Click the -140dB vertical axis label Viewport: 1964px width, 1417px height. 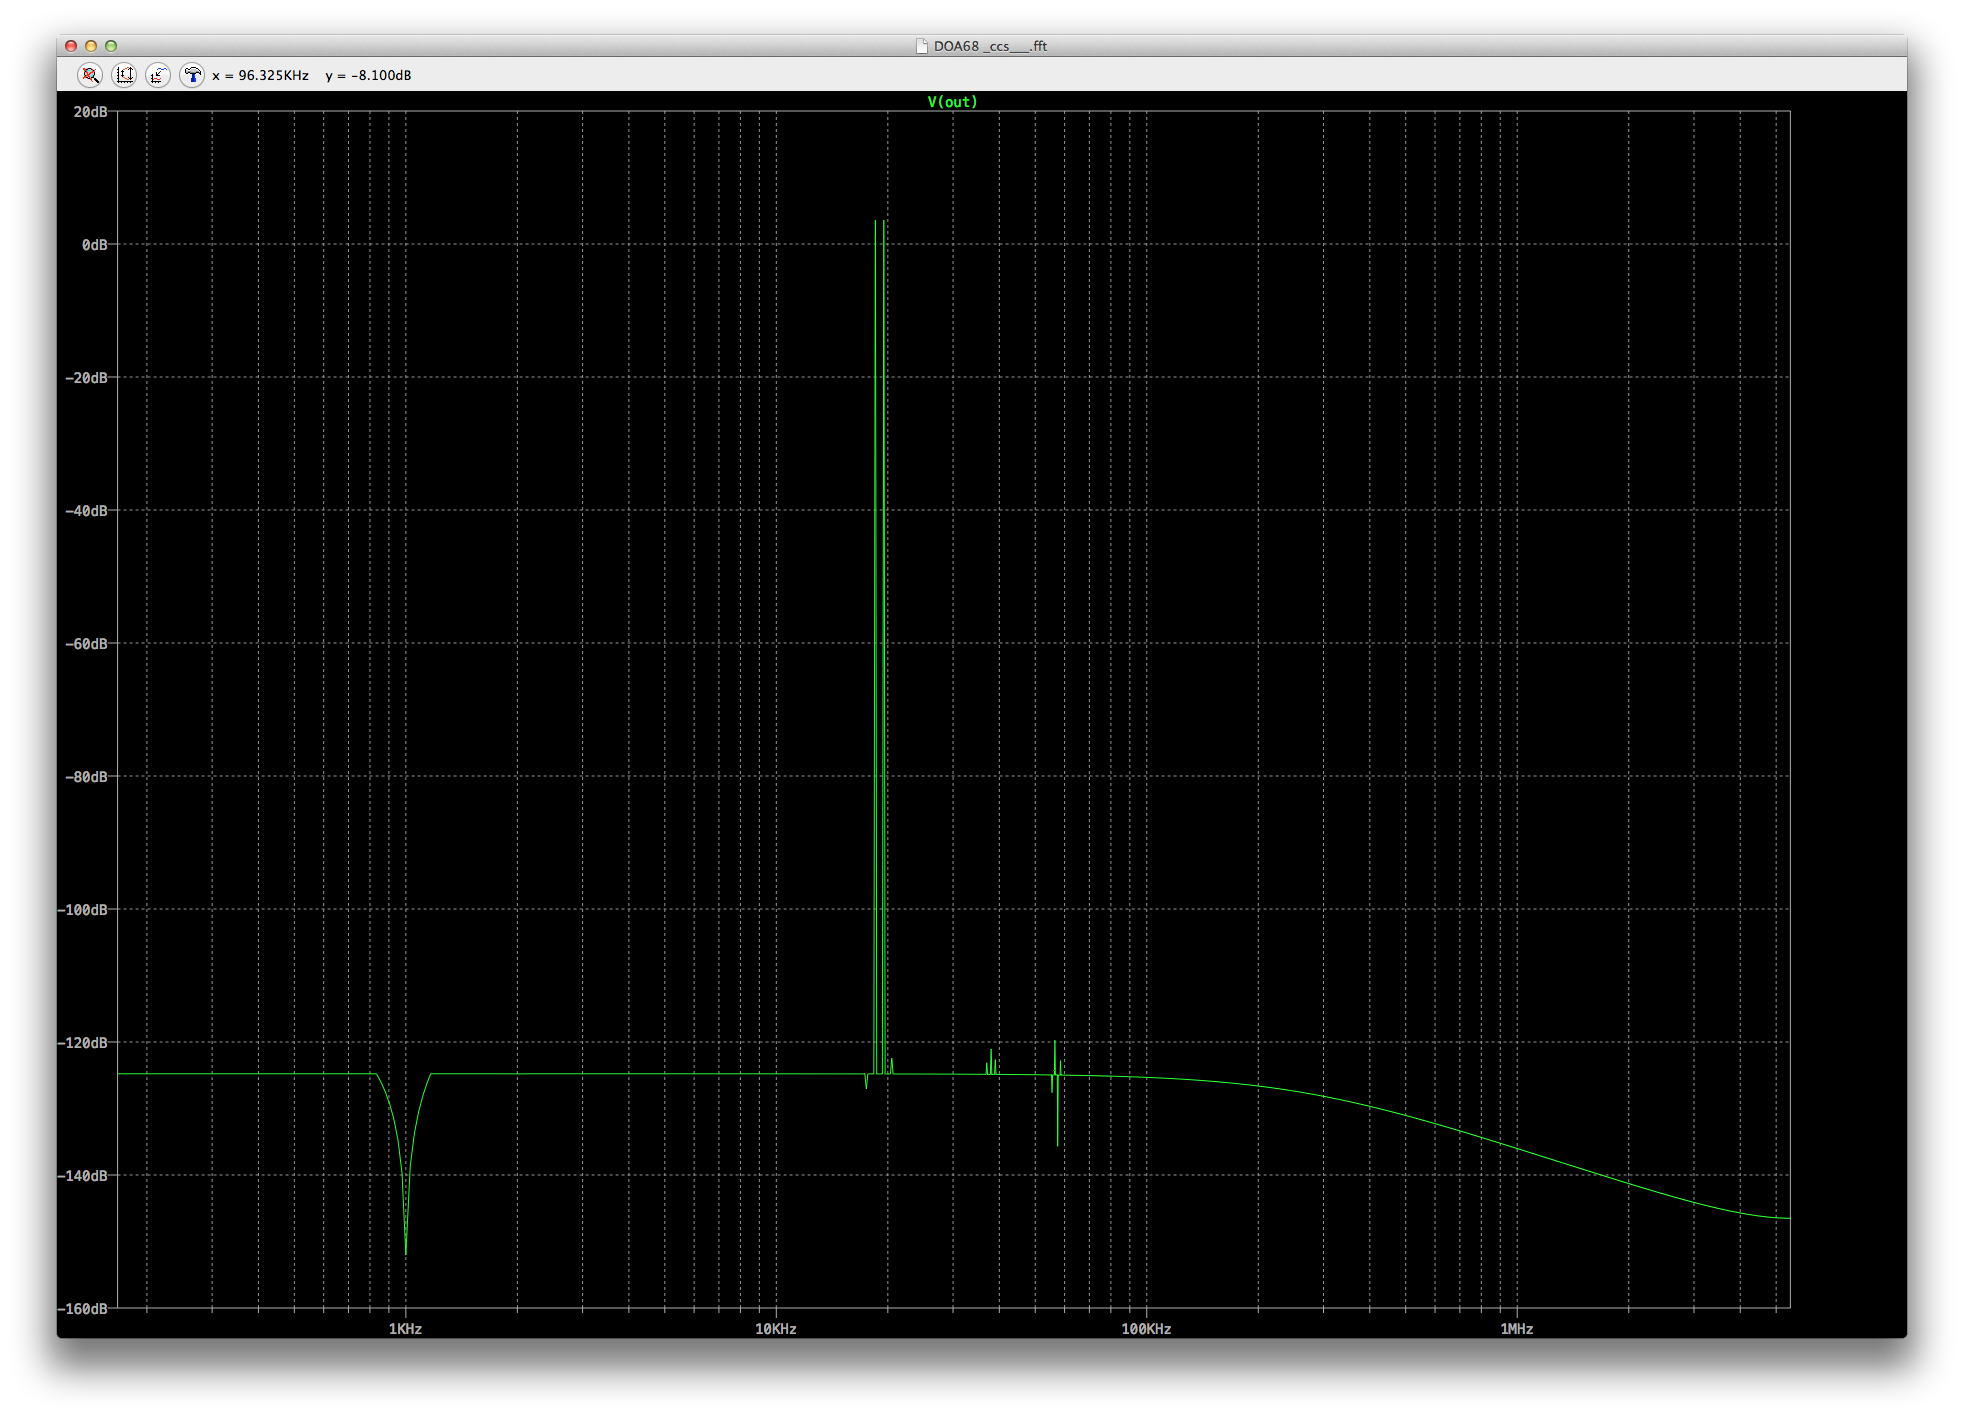click(x=83, y=1176)
